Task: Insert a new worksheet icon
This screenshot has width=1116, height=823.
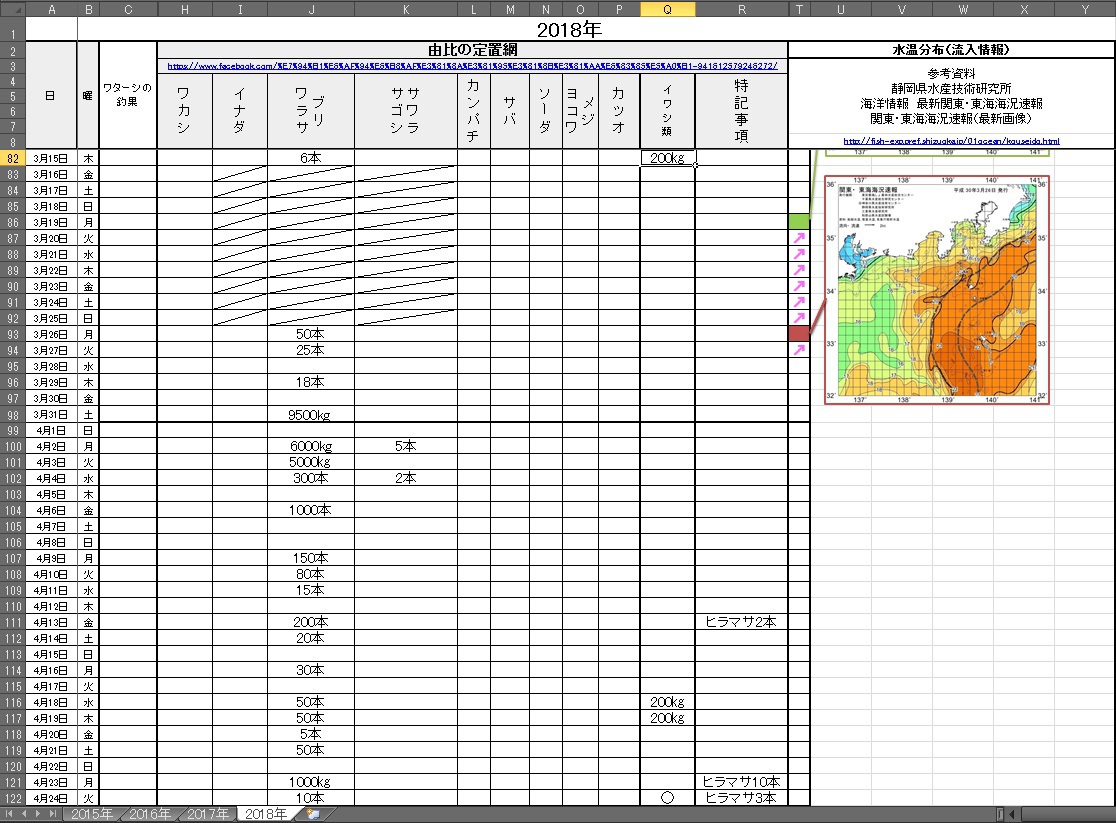Action: [313, 814]
